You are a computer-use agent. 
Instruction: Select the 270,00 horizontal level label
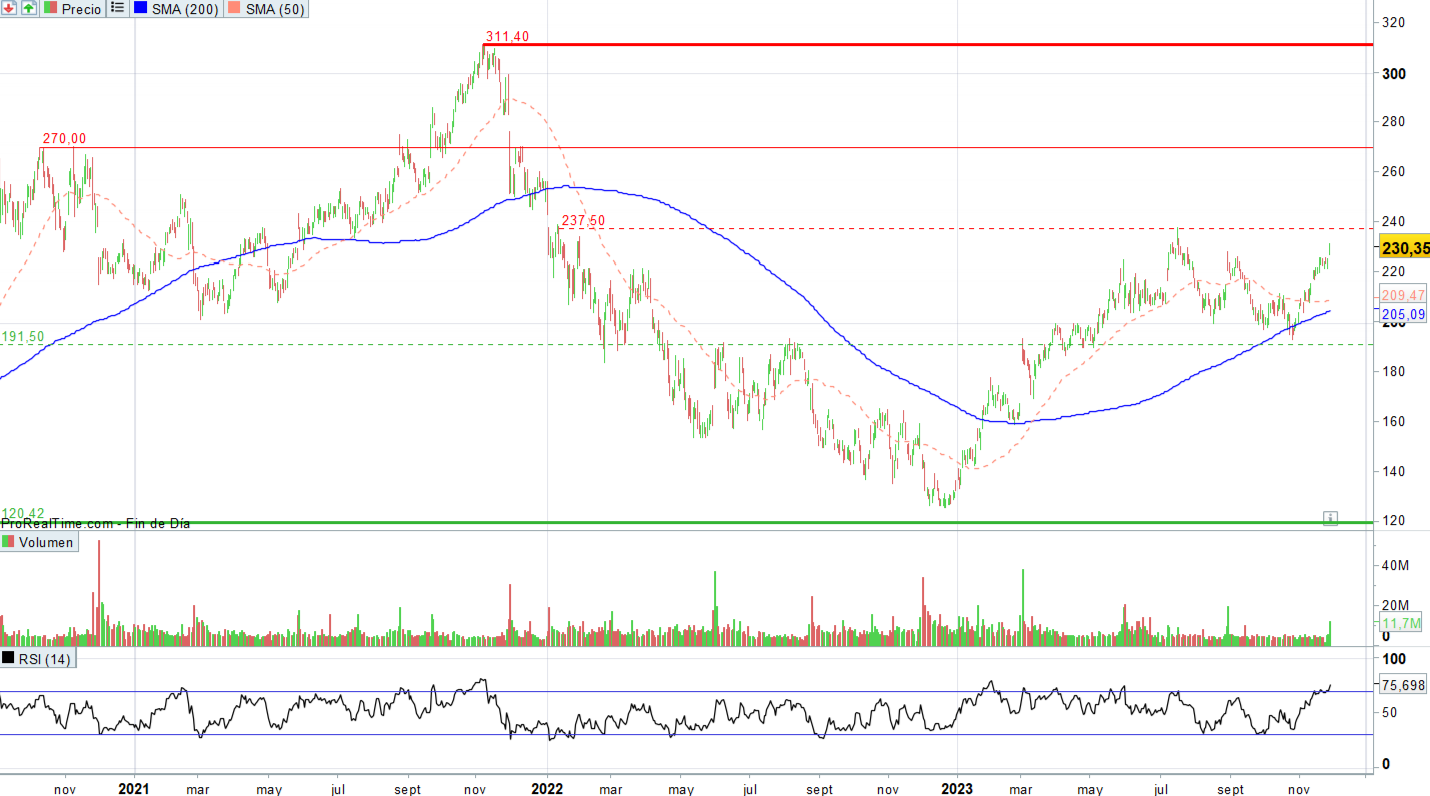(x=64, y=139)
